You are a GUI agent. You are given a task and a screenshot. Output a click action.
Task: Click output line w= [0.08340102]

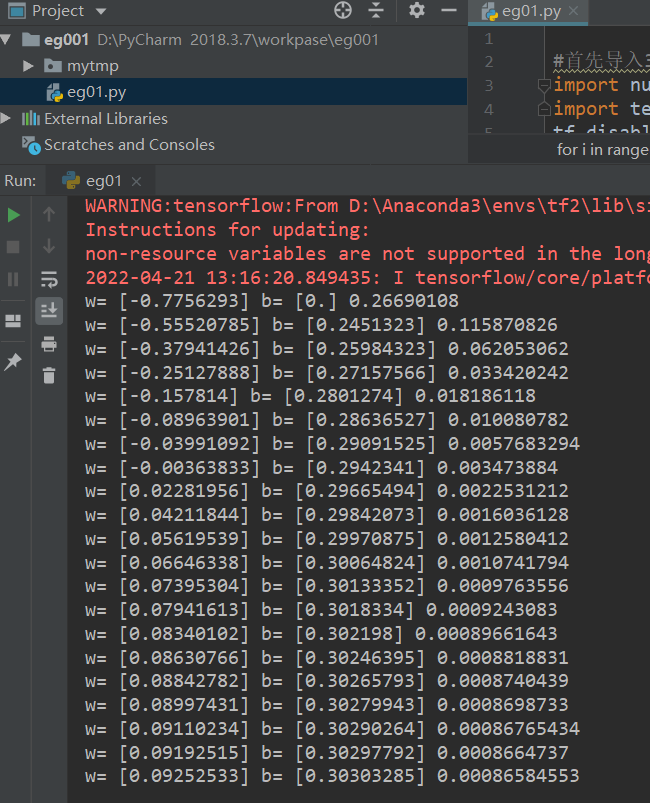point(321,635)
